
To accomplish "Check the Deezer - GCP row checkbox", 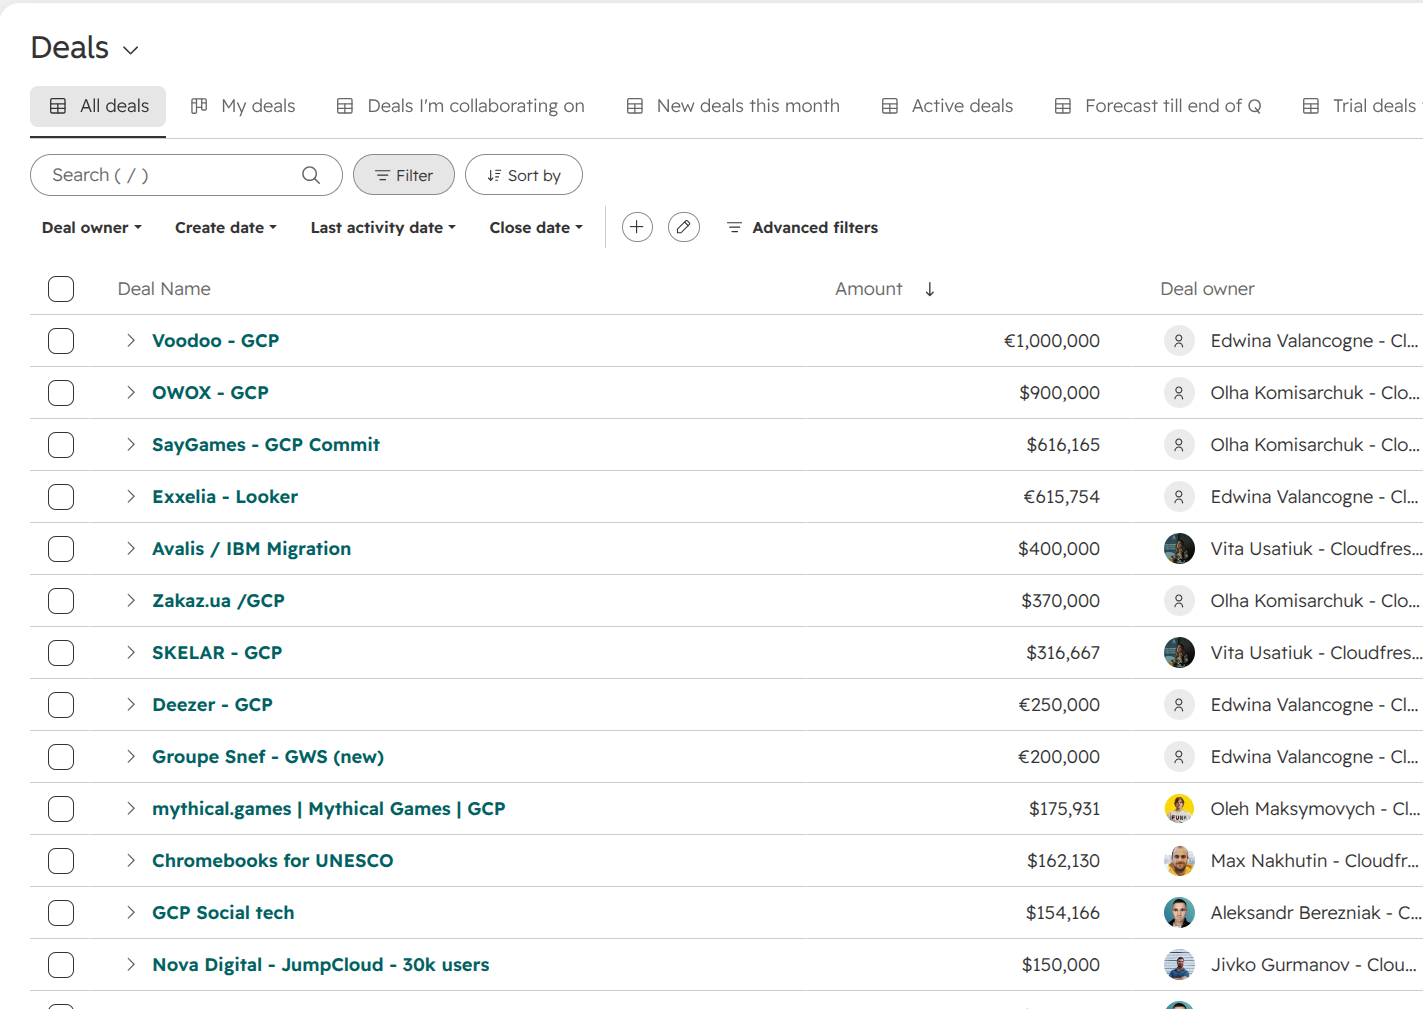I will coord(61,705).
